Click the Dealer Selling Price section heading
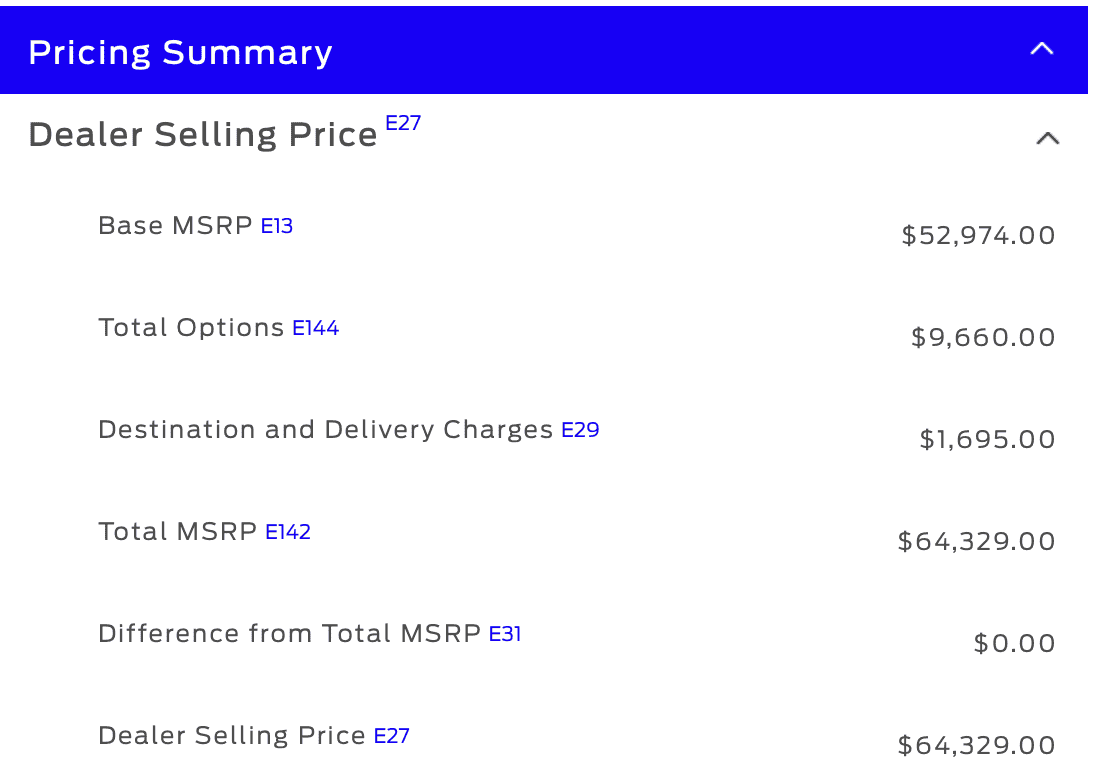The width and height of the screenshot is (1096, 784). (203, 135)
